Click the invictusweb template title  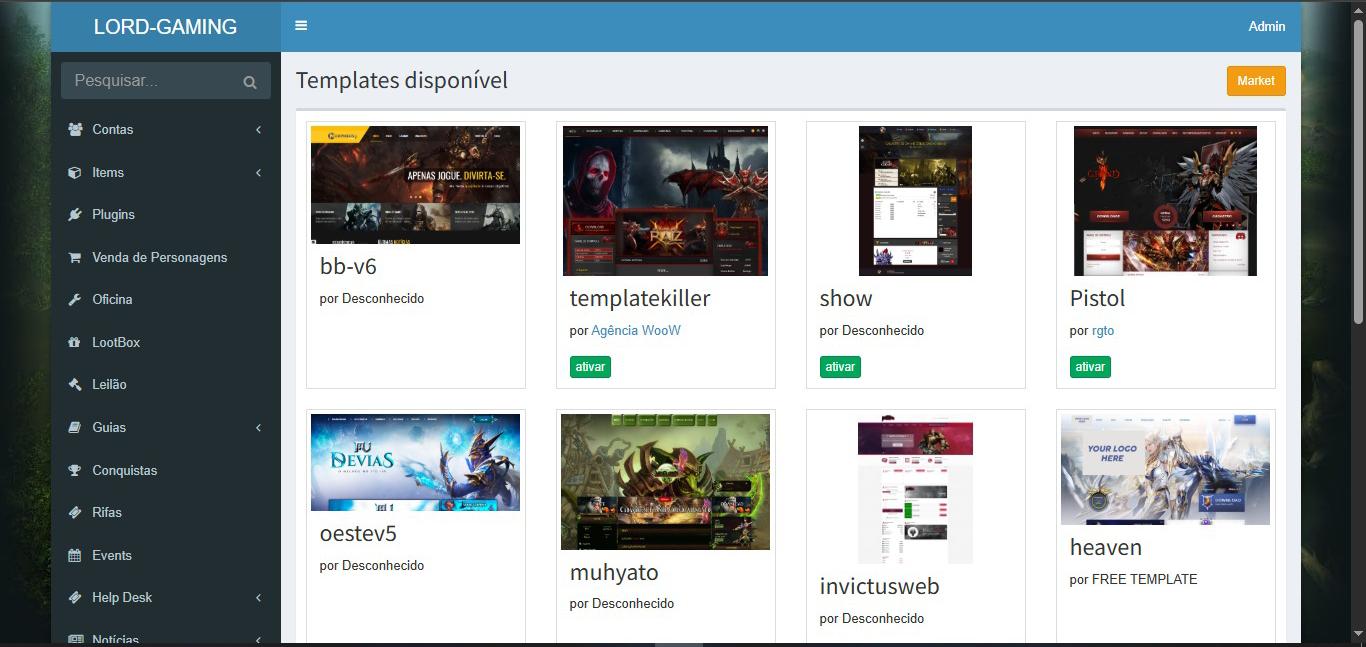pos(880,586)
